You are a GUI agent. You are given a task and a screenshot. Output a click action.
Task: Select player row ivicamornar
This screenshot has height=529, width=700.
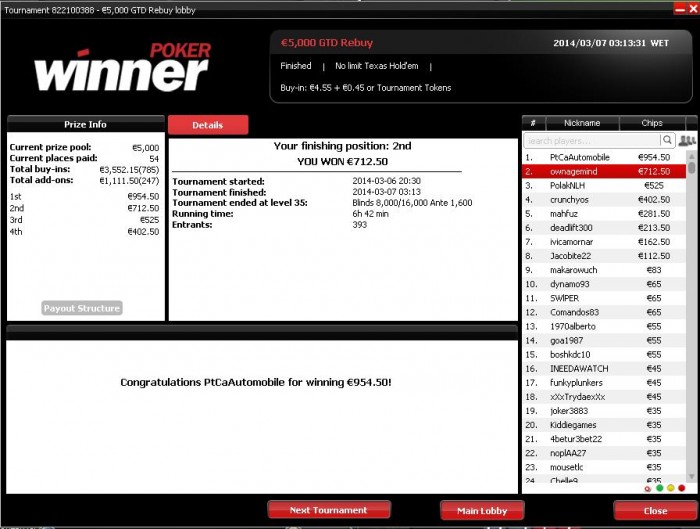[604, 242]
